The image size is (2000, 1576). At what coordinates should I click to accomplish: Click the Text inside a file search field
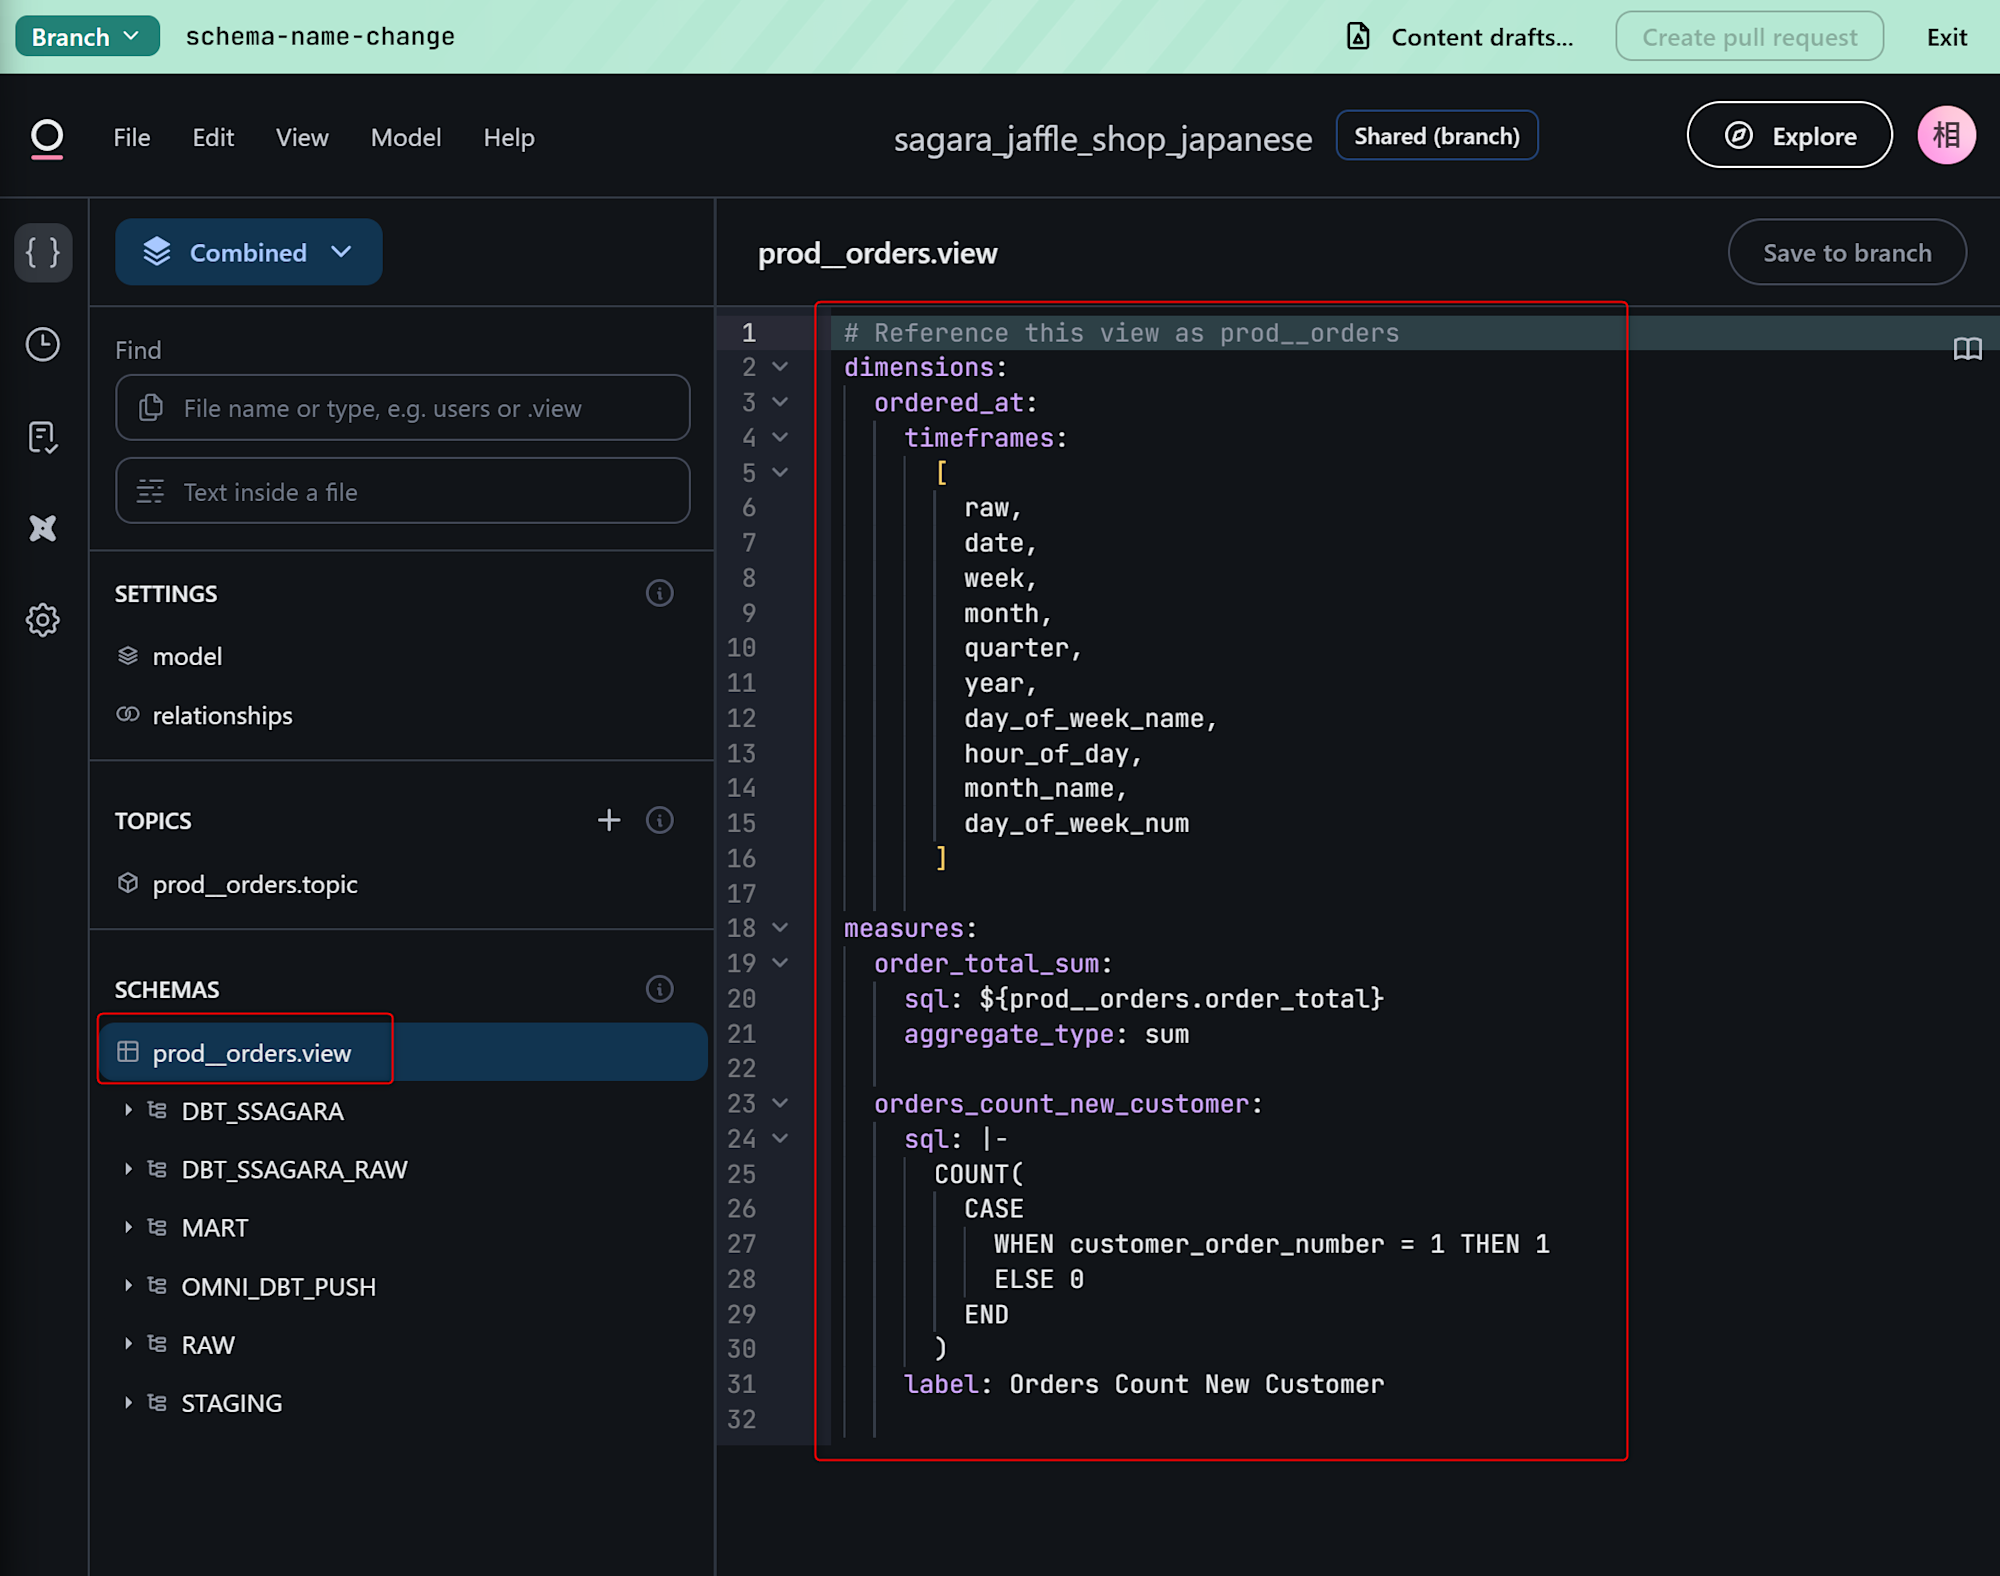point(402,492)
